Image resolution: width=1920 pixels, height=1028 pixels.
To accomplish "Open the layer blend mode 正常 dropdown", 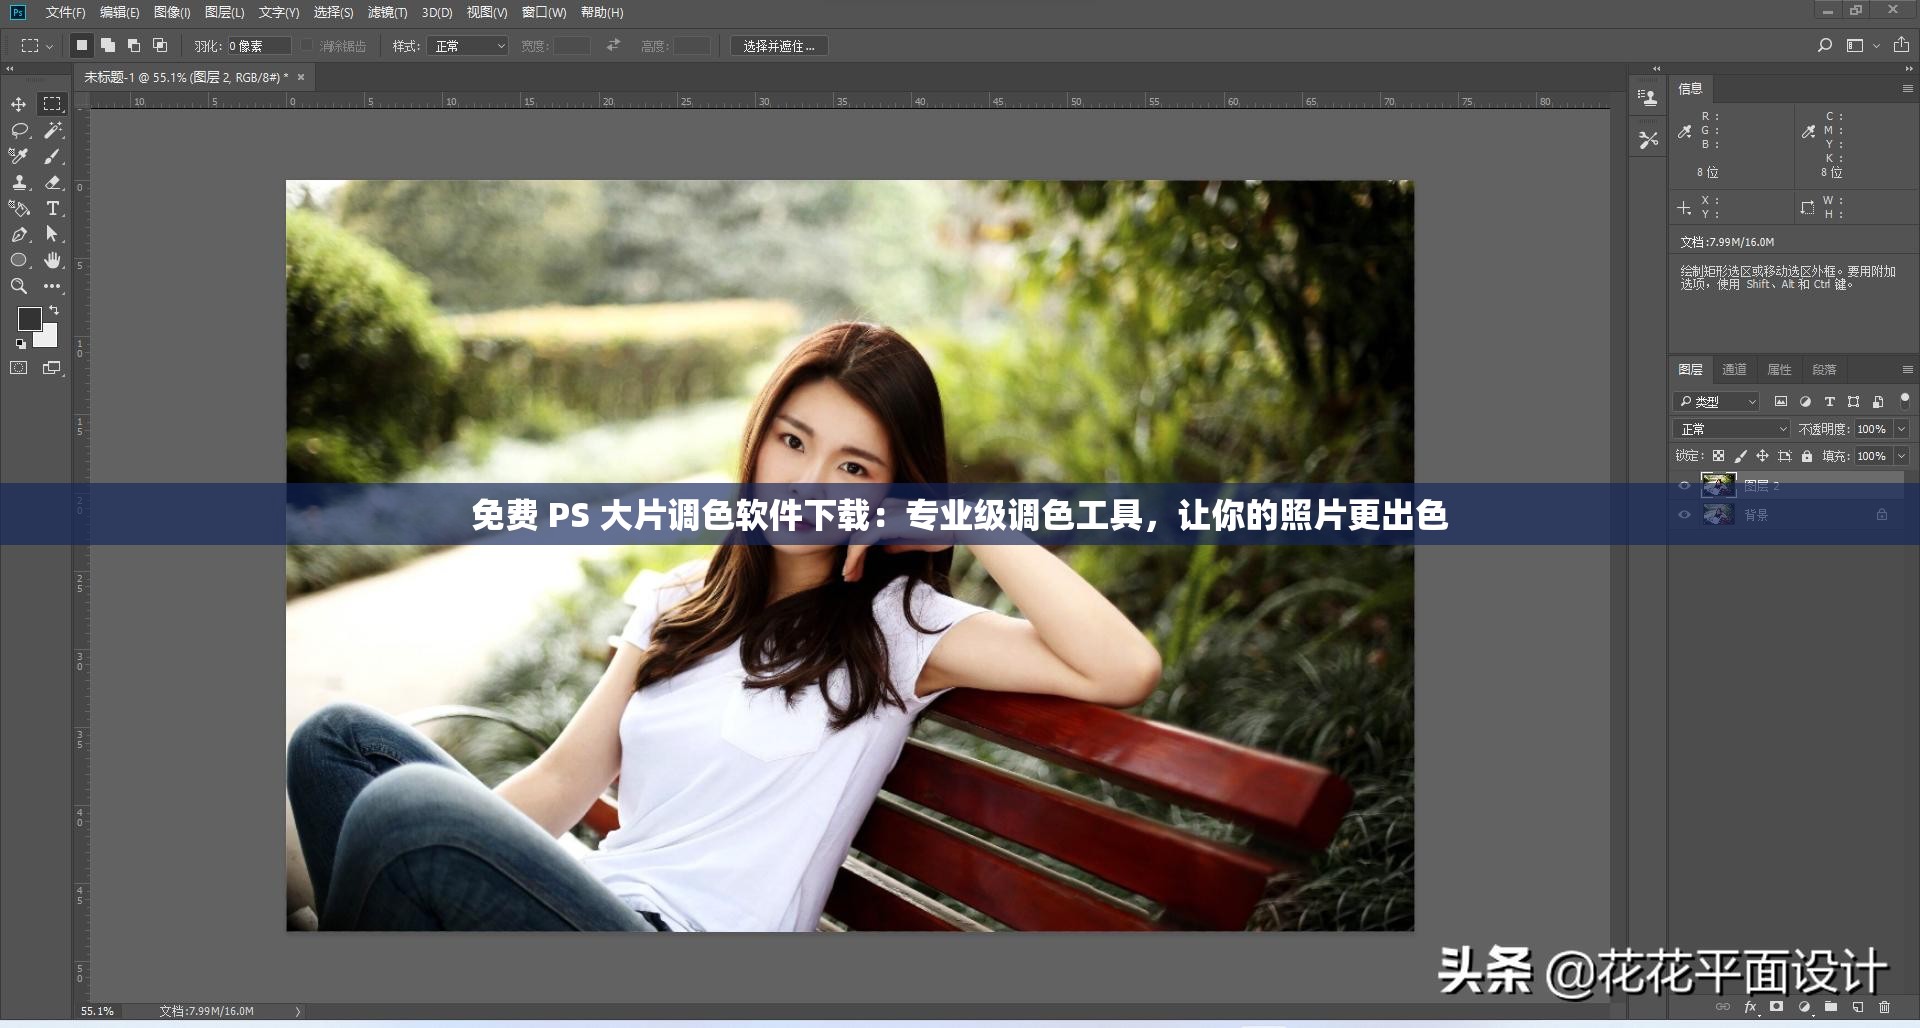I will pyautogui.click(x=1731, y=429).
